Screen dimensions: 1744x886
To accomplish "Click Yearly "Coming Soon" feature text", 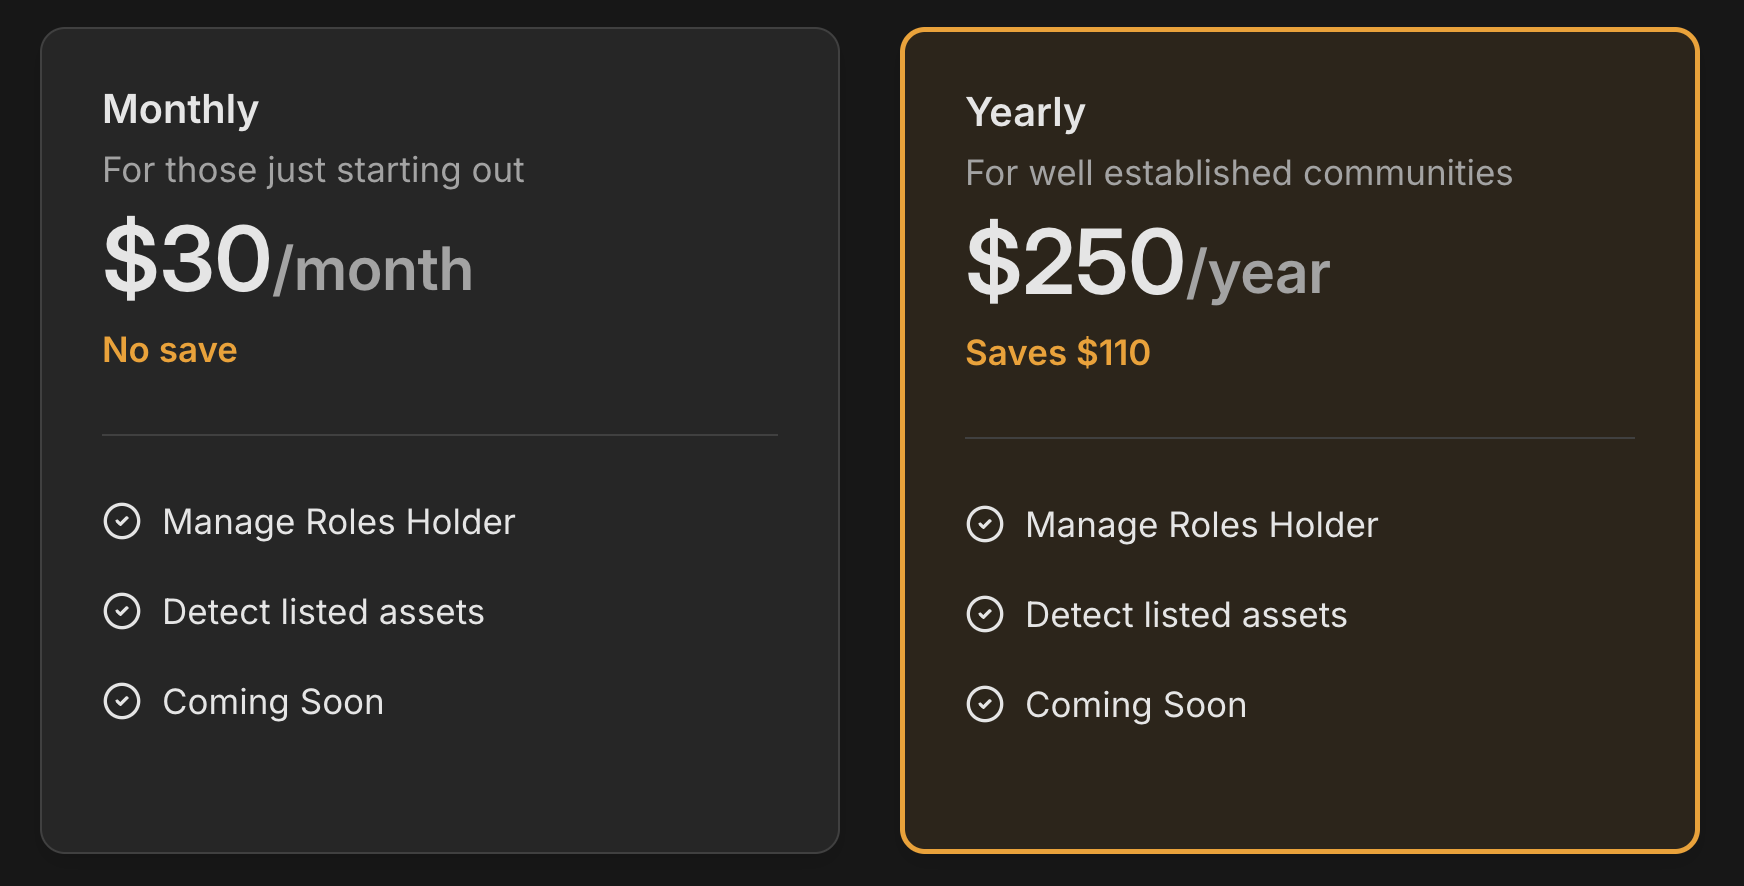I will pos(1136,705).
